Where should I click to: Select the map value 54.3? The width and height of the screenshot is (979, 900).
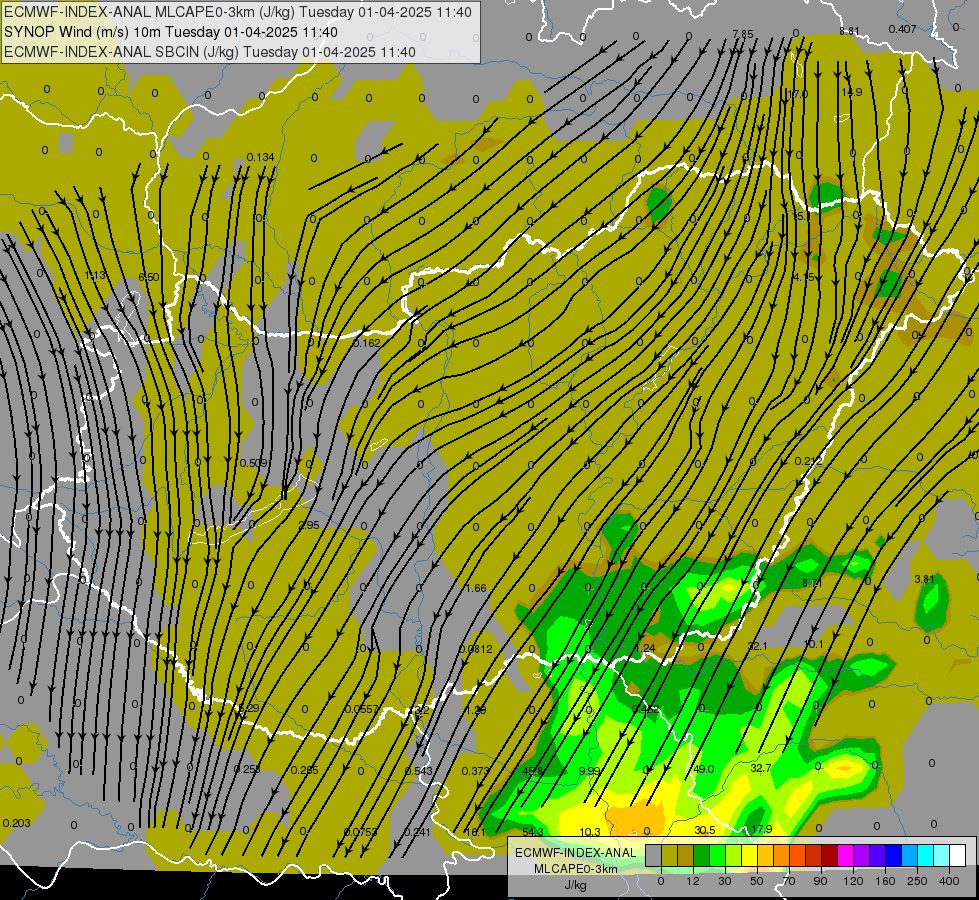533,832
